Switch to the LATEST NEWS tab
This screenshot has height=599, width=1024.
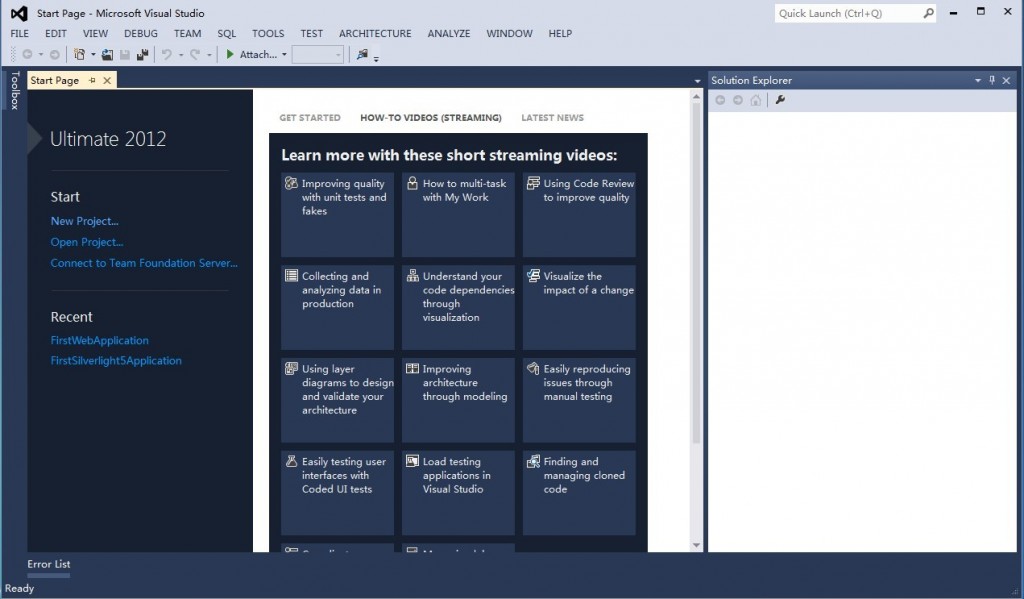click(x=552, y=118)
